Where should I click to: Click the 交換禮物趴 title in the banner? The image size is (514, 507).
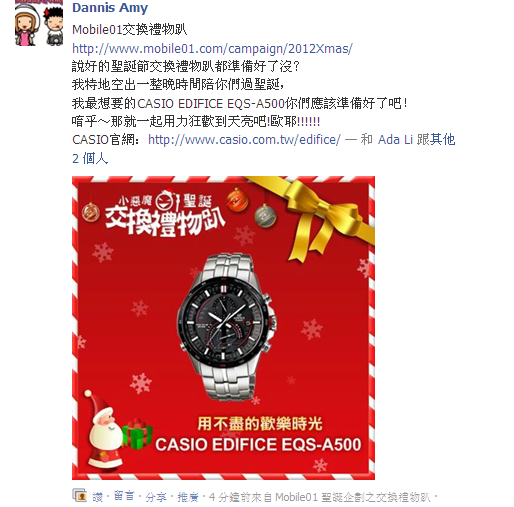165,222
